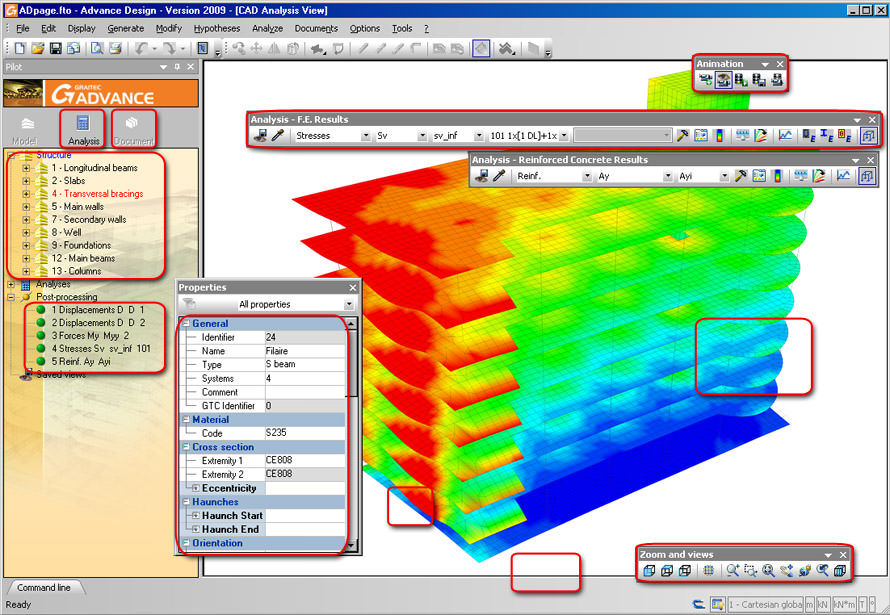
Task: Click the Properties panel scrollbar down arrow
Action: [x=351, y=545]
